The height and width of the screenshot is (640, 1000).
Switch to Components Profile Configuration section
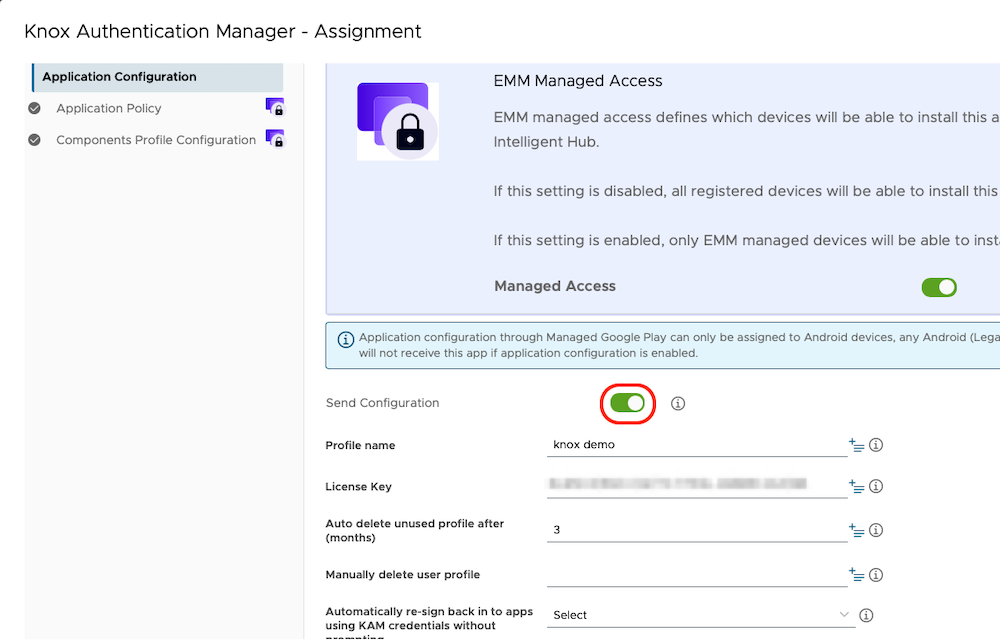(x=155, y=140)
